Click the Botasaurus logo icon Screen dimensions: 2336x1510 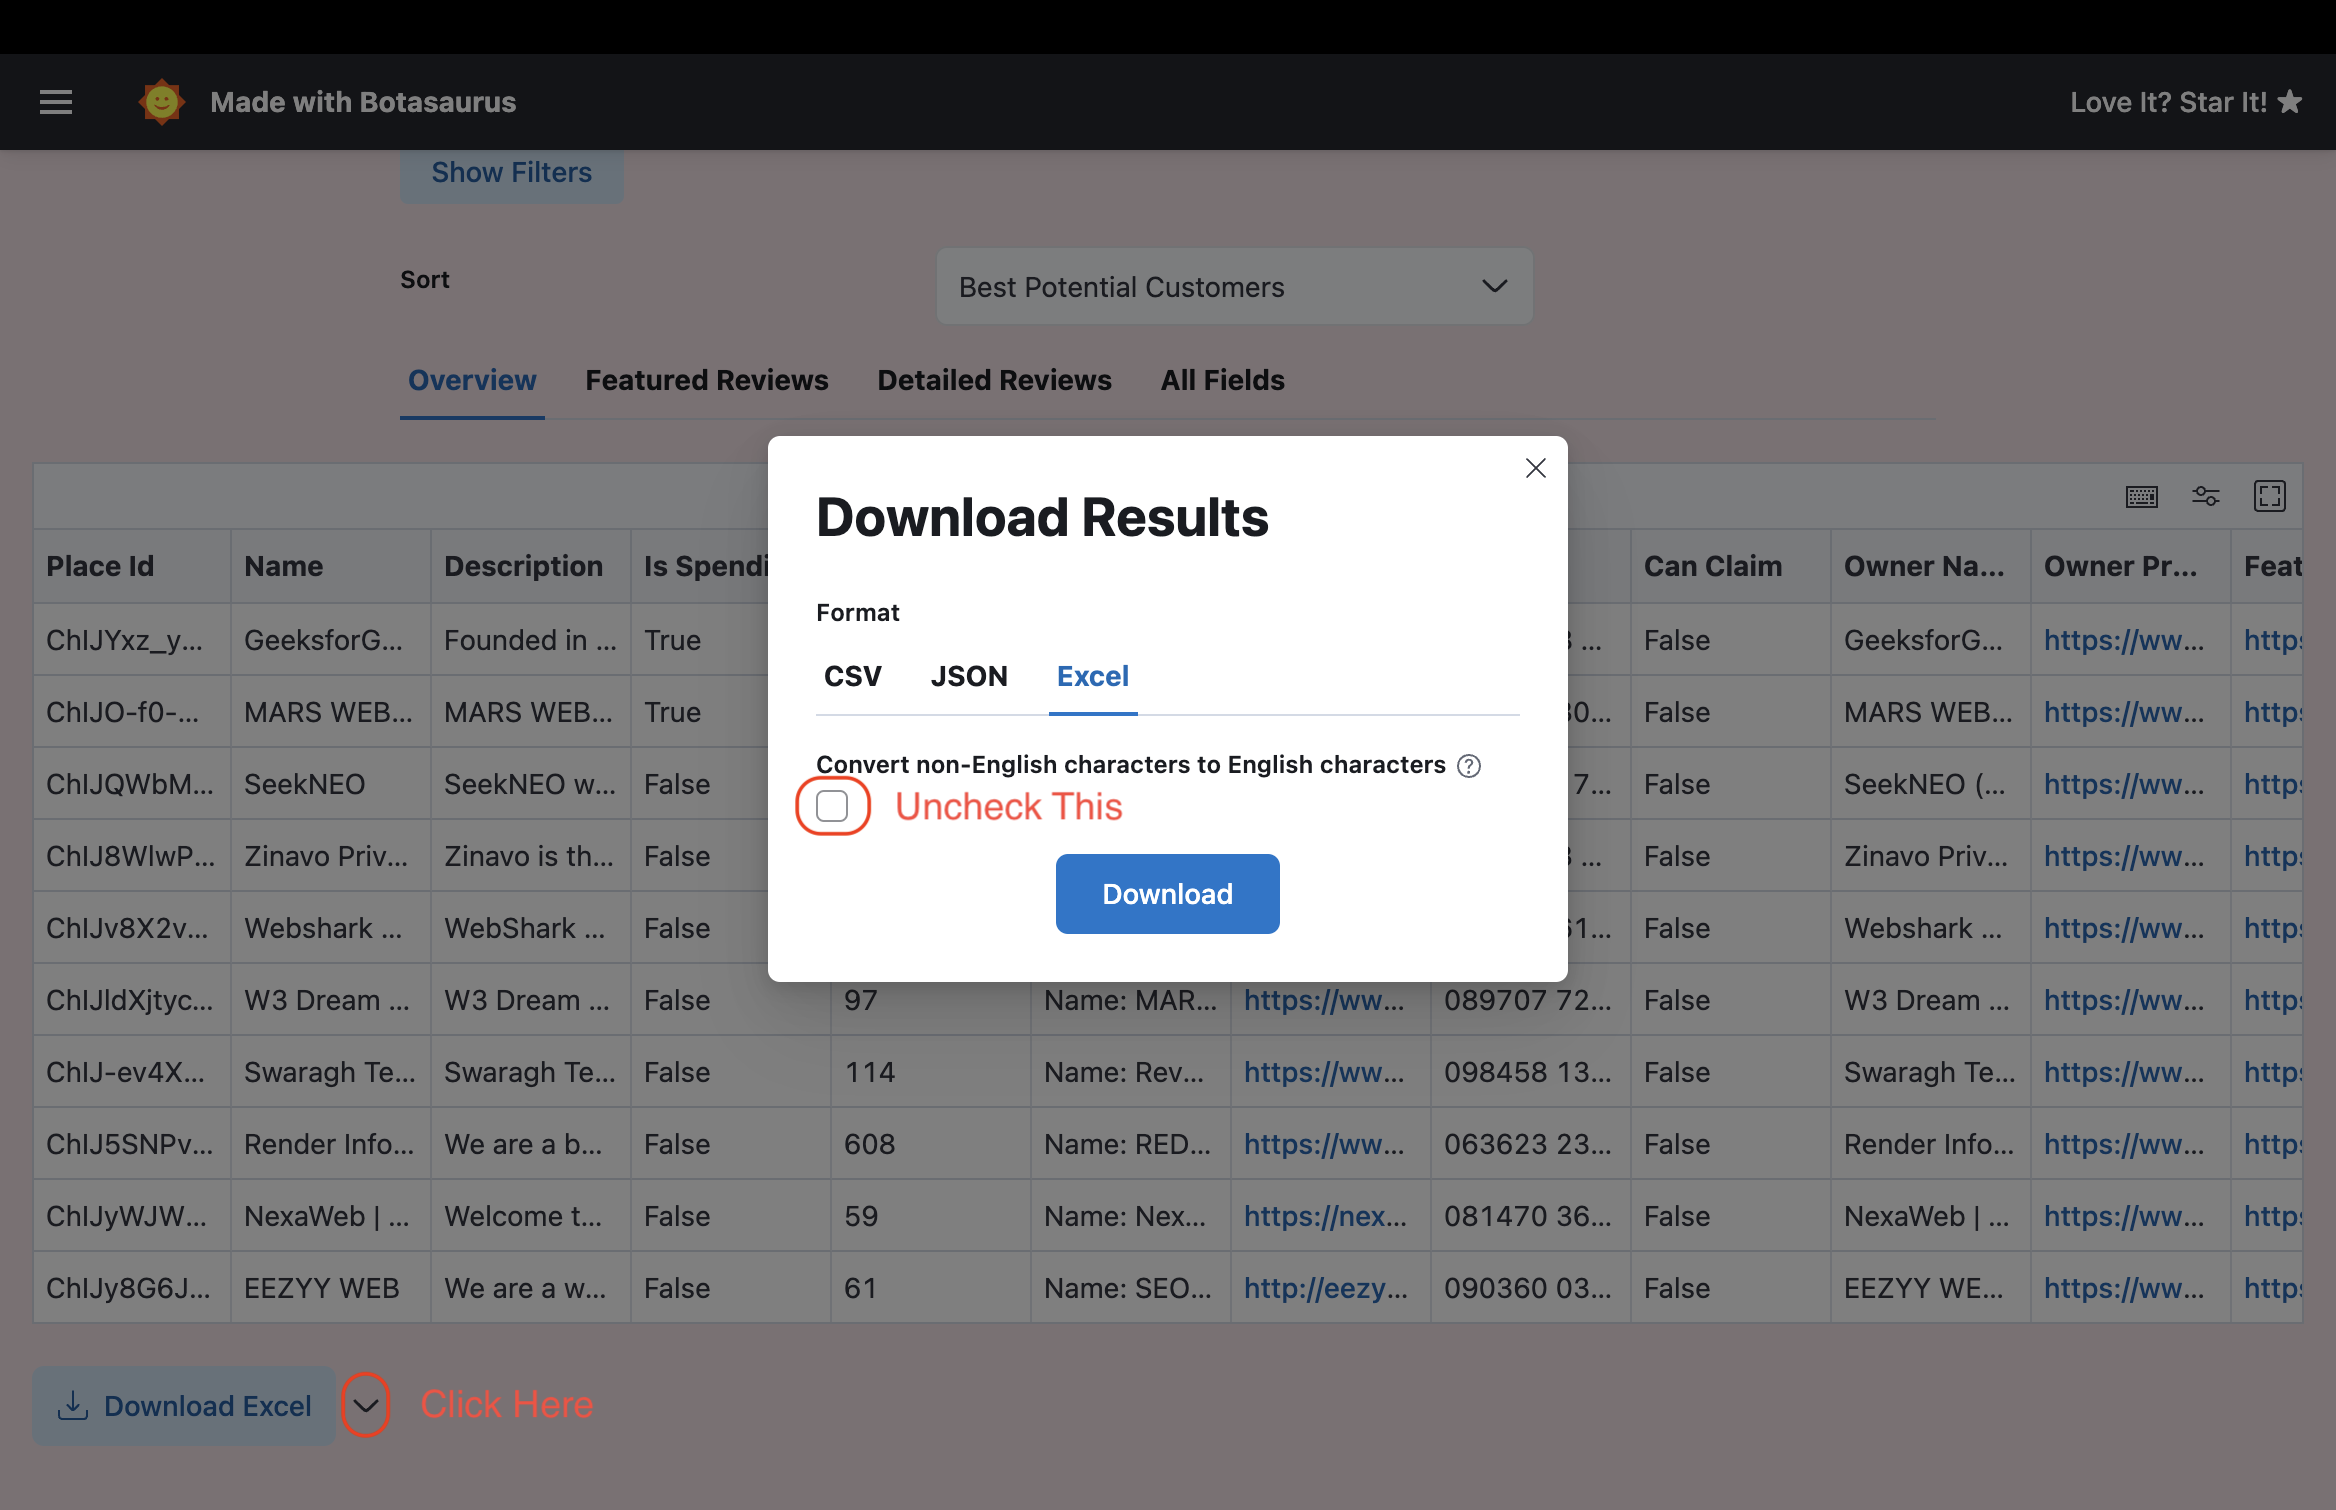161,102
